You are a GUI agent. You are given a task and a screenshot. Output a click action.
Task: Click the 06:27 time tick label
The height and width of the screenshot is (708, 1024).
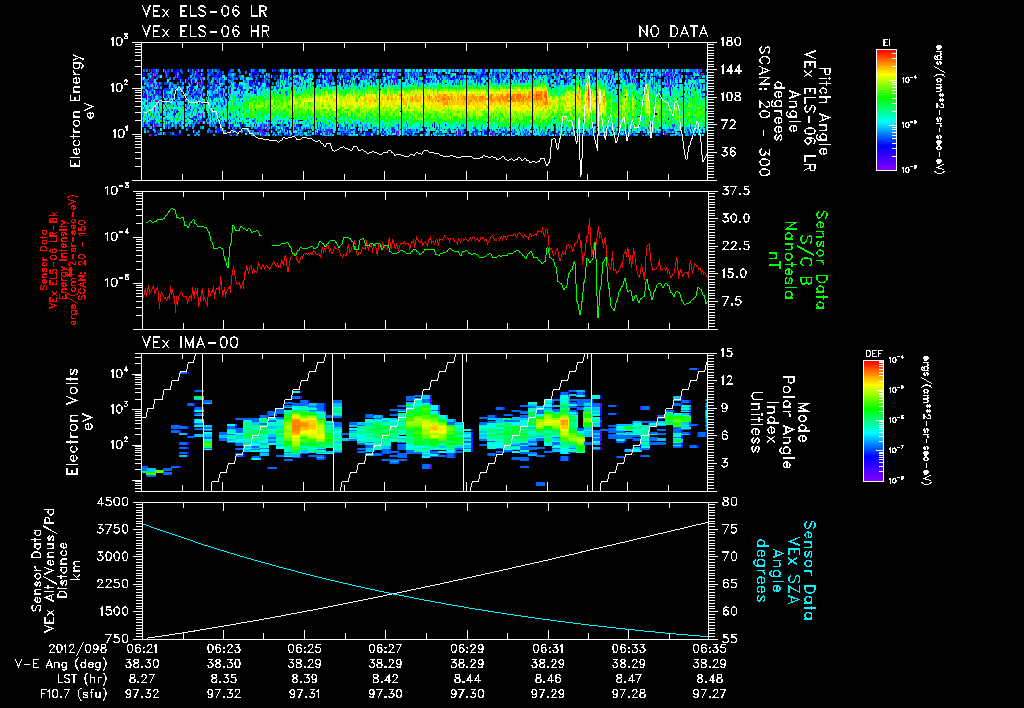point(385,650)
